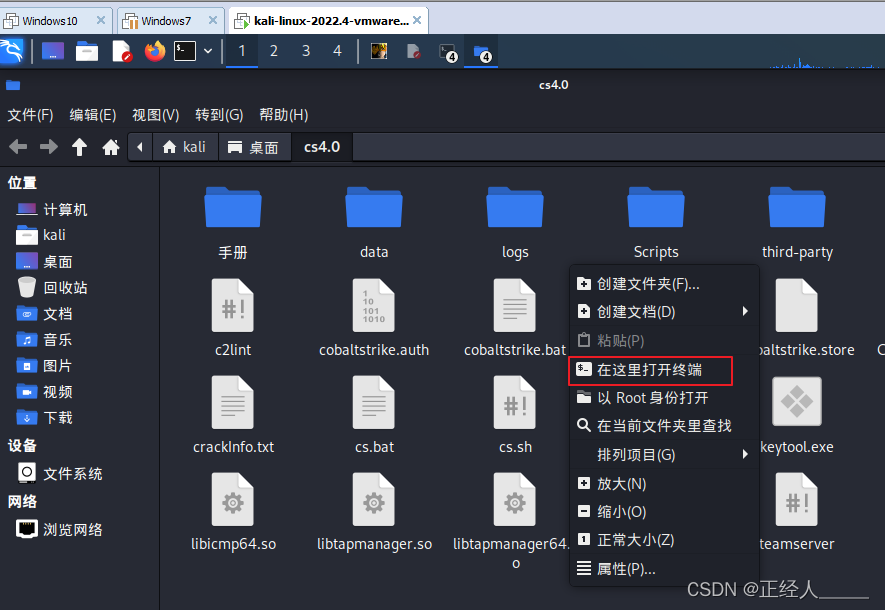Launch the text editor icon in panel
The image size is (885, 610).
click(121, 51)
